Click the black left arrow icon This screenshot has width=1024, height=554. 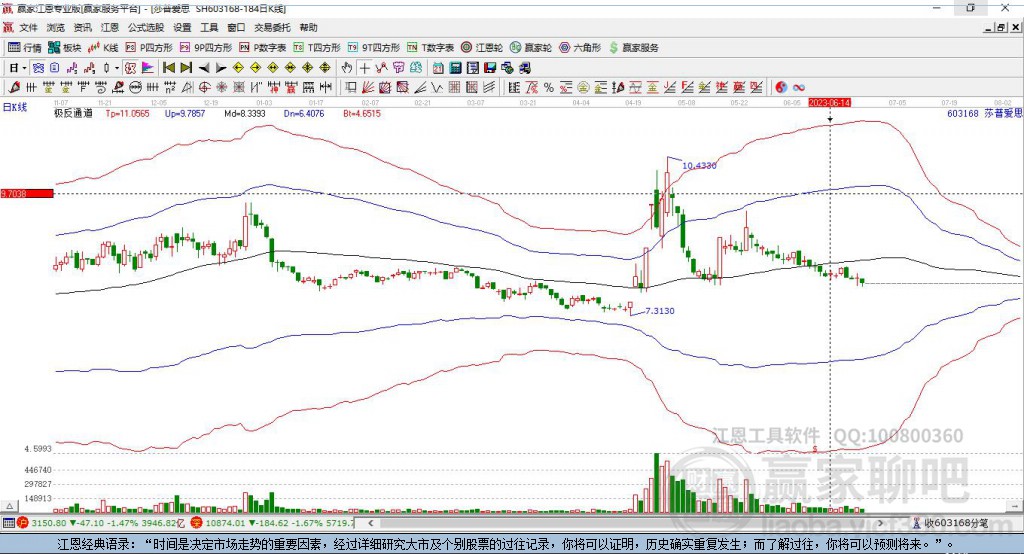(x=204, y=68)
